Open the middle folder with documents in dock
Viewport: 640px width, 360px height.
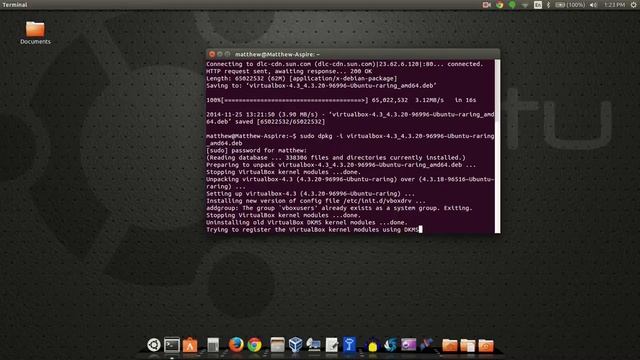467,345
